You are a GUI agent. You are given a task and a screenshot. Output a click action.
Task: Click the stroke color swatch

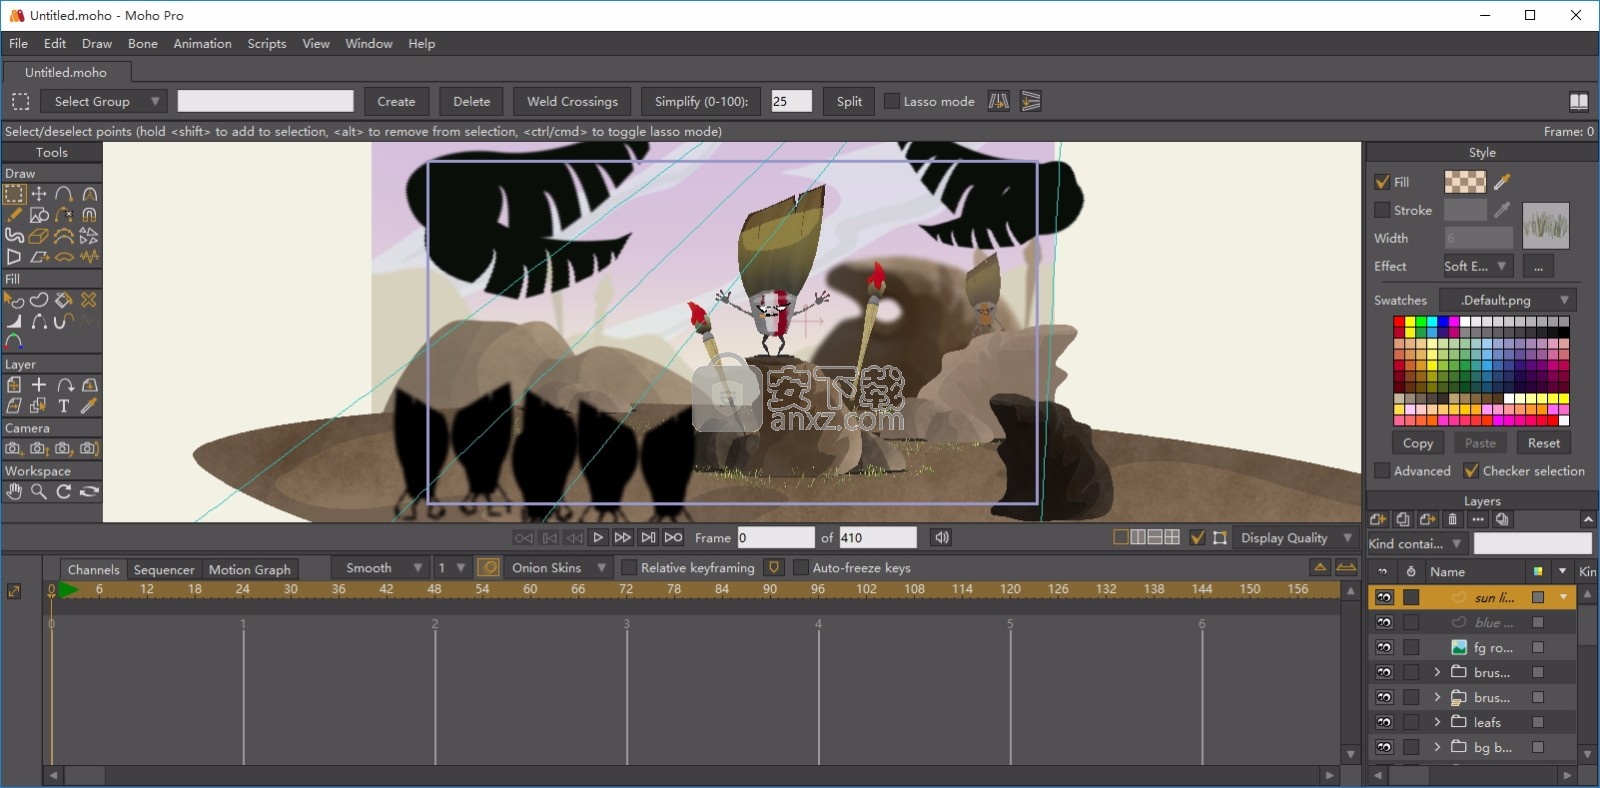click(1465, 210)
